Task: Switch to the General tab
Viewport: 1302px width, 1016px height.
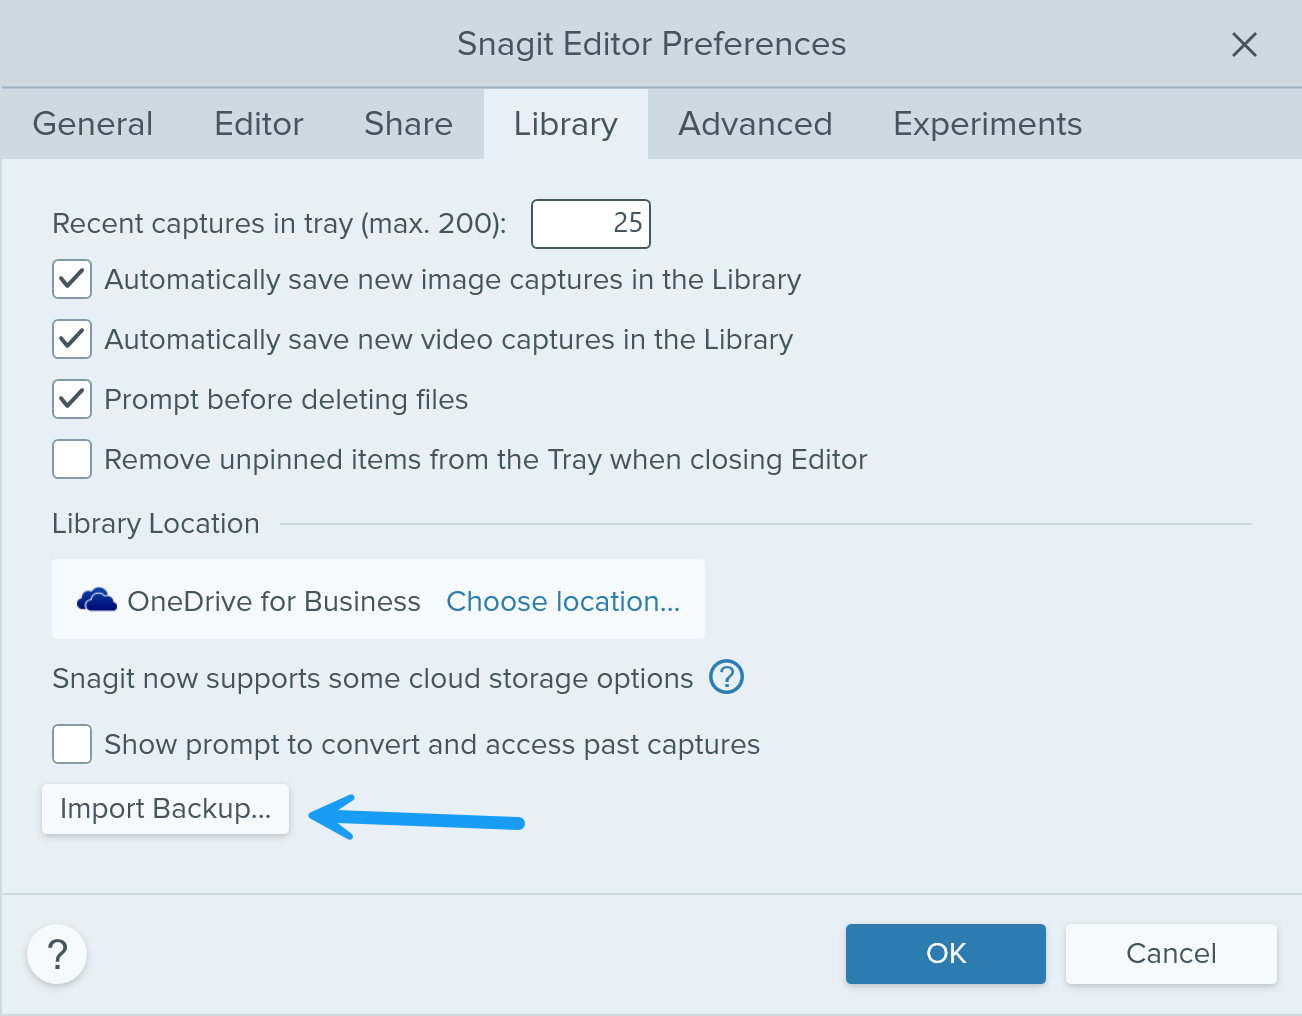Action: tap(93, 124)
